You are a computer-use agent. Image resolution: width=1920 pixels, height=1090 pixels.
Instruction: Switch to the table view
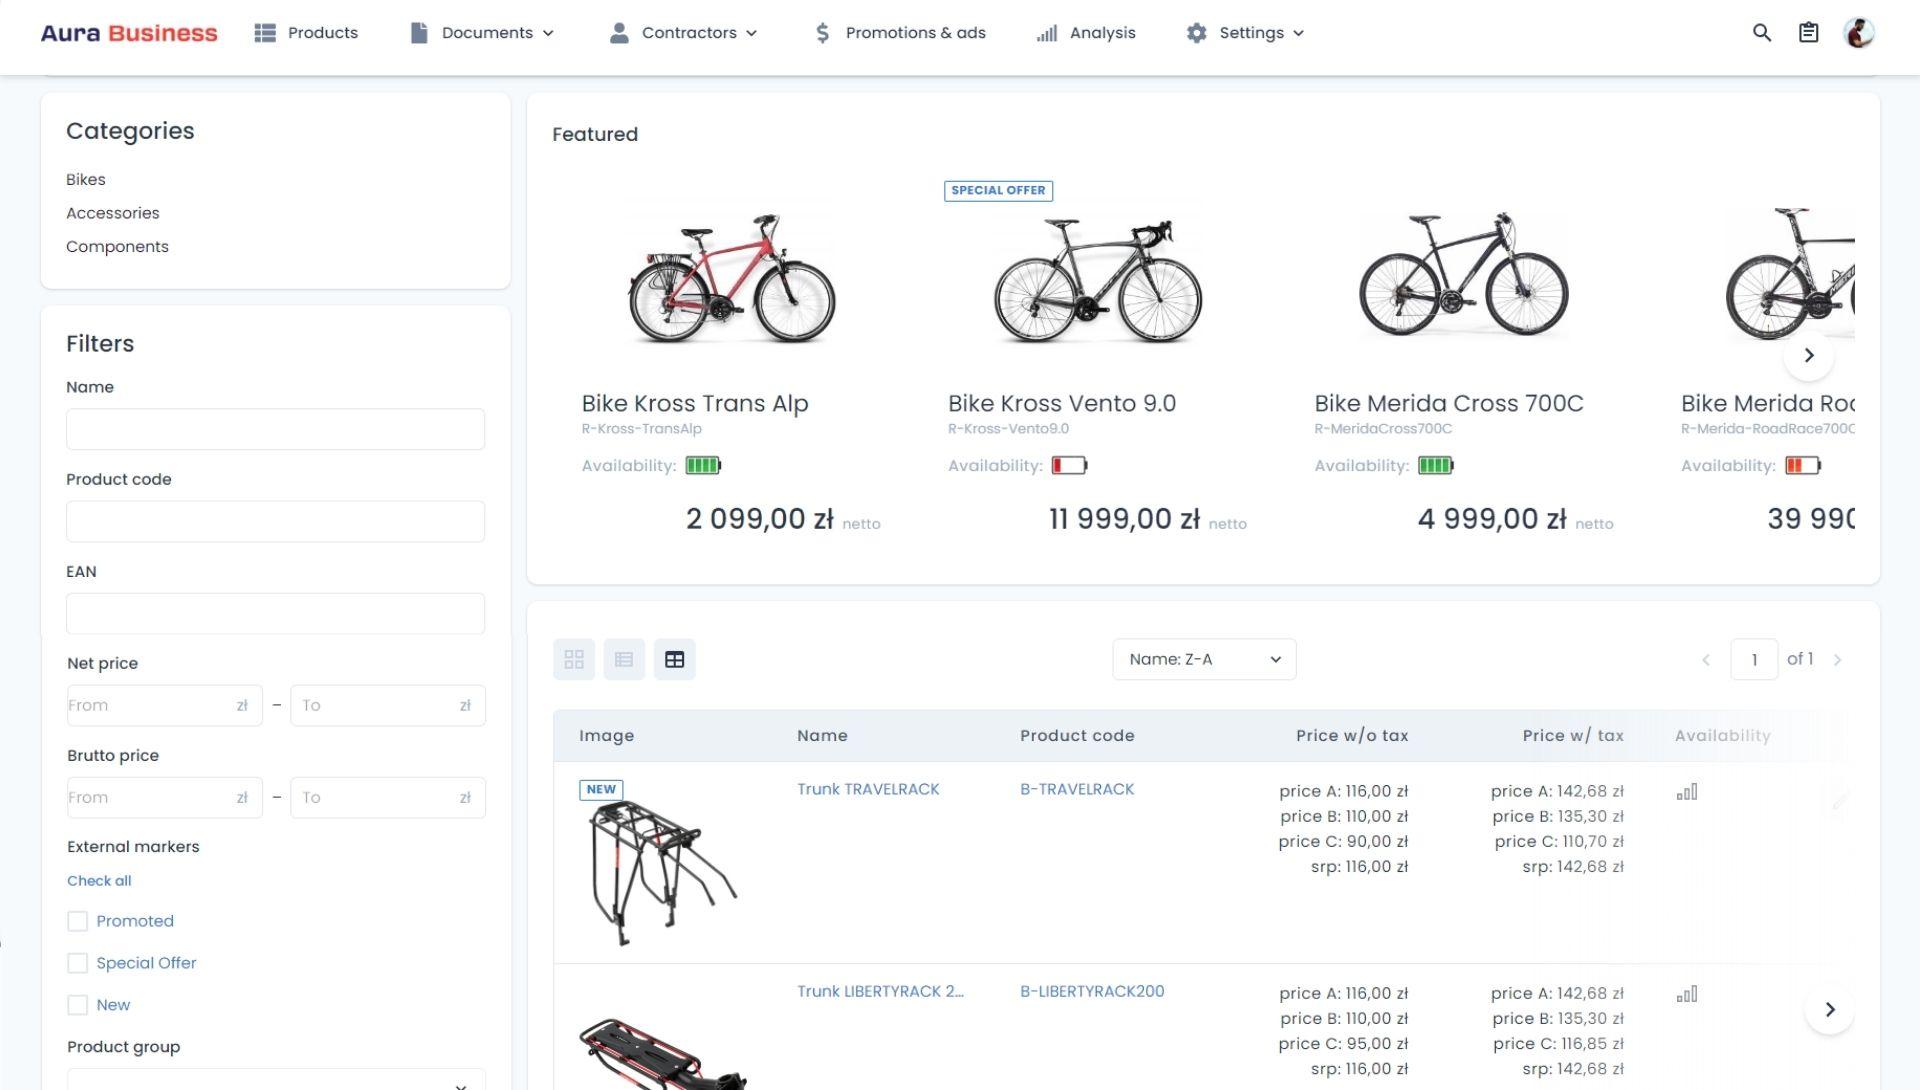pyautogui.click(x=675, y=659)
